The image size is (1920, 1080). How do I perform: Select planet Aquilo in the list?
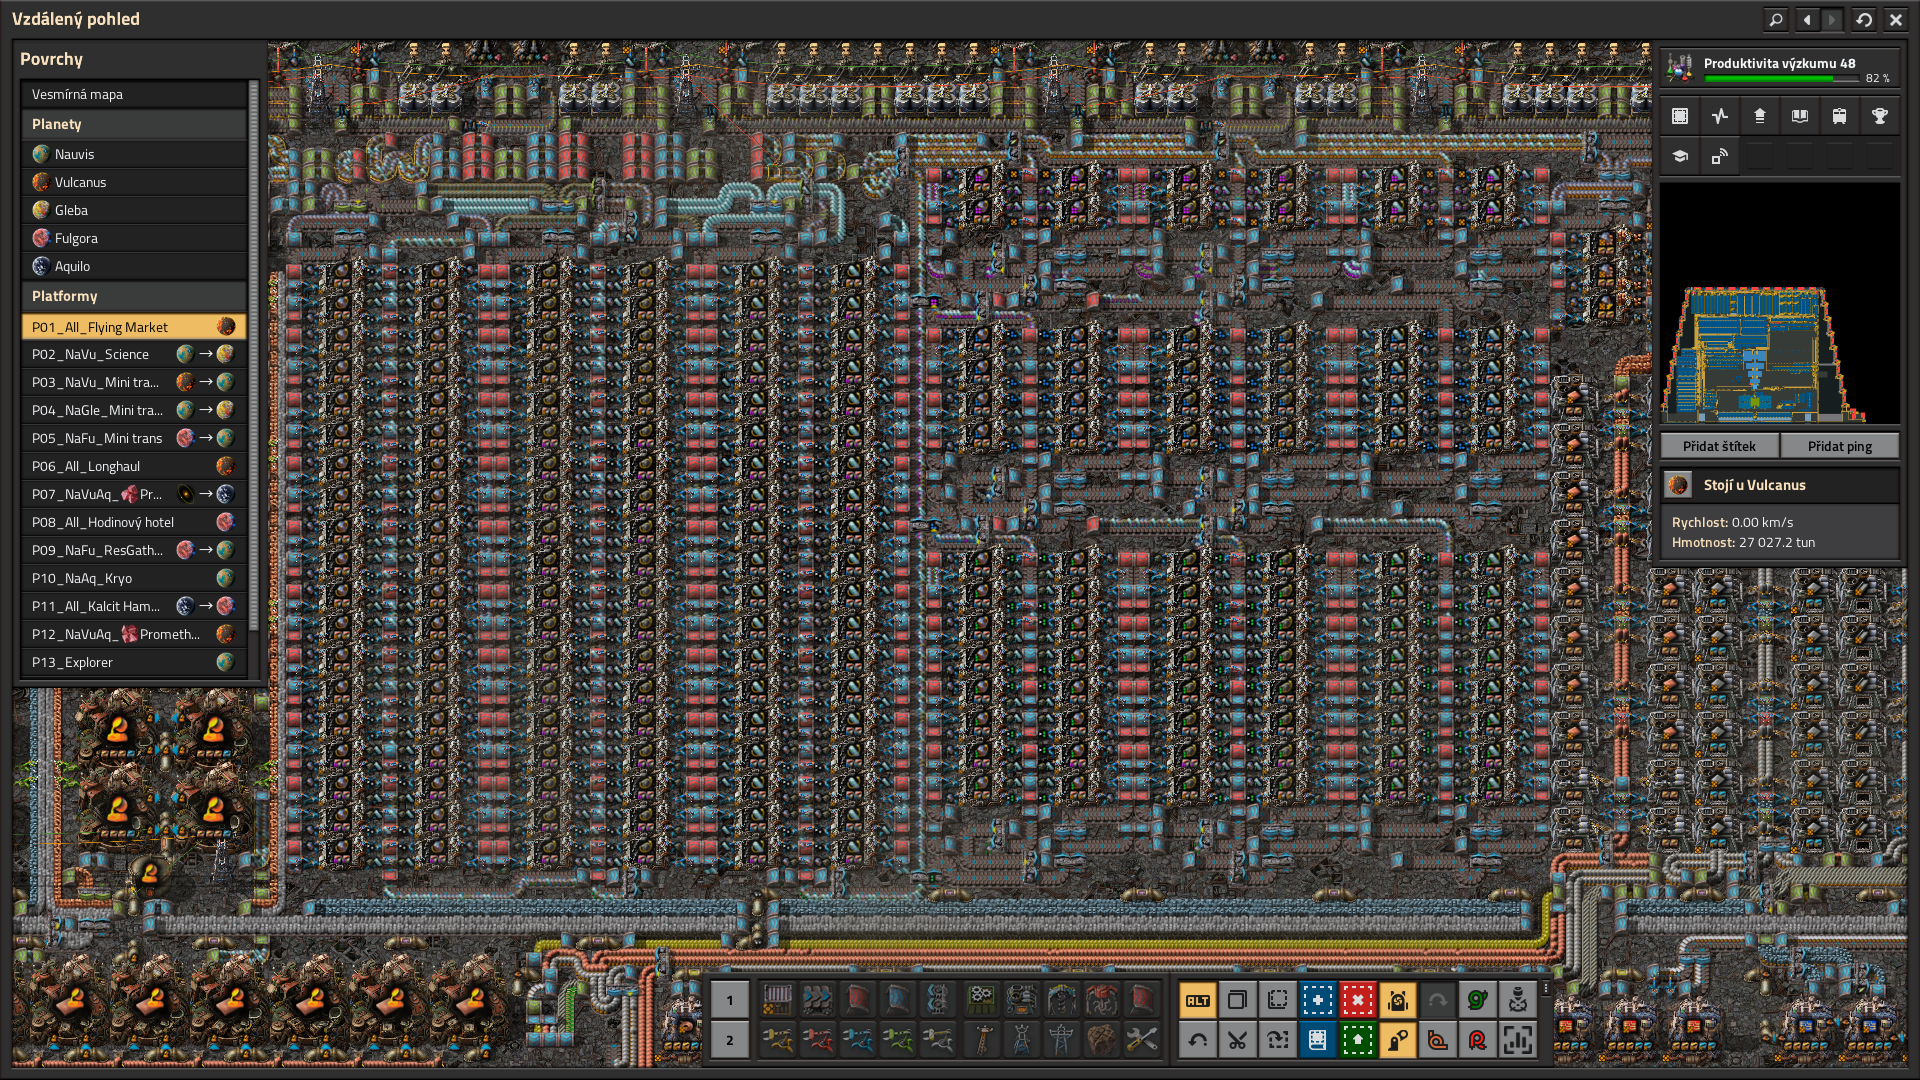coord(134,266)
